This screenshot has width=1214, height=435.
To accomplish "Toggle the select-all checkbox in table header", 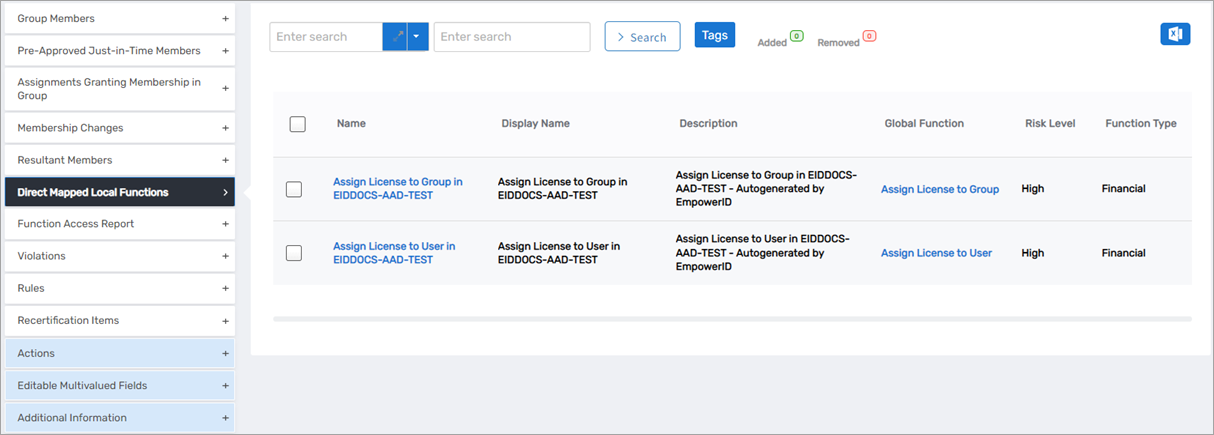I will coord(297,124).
